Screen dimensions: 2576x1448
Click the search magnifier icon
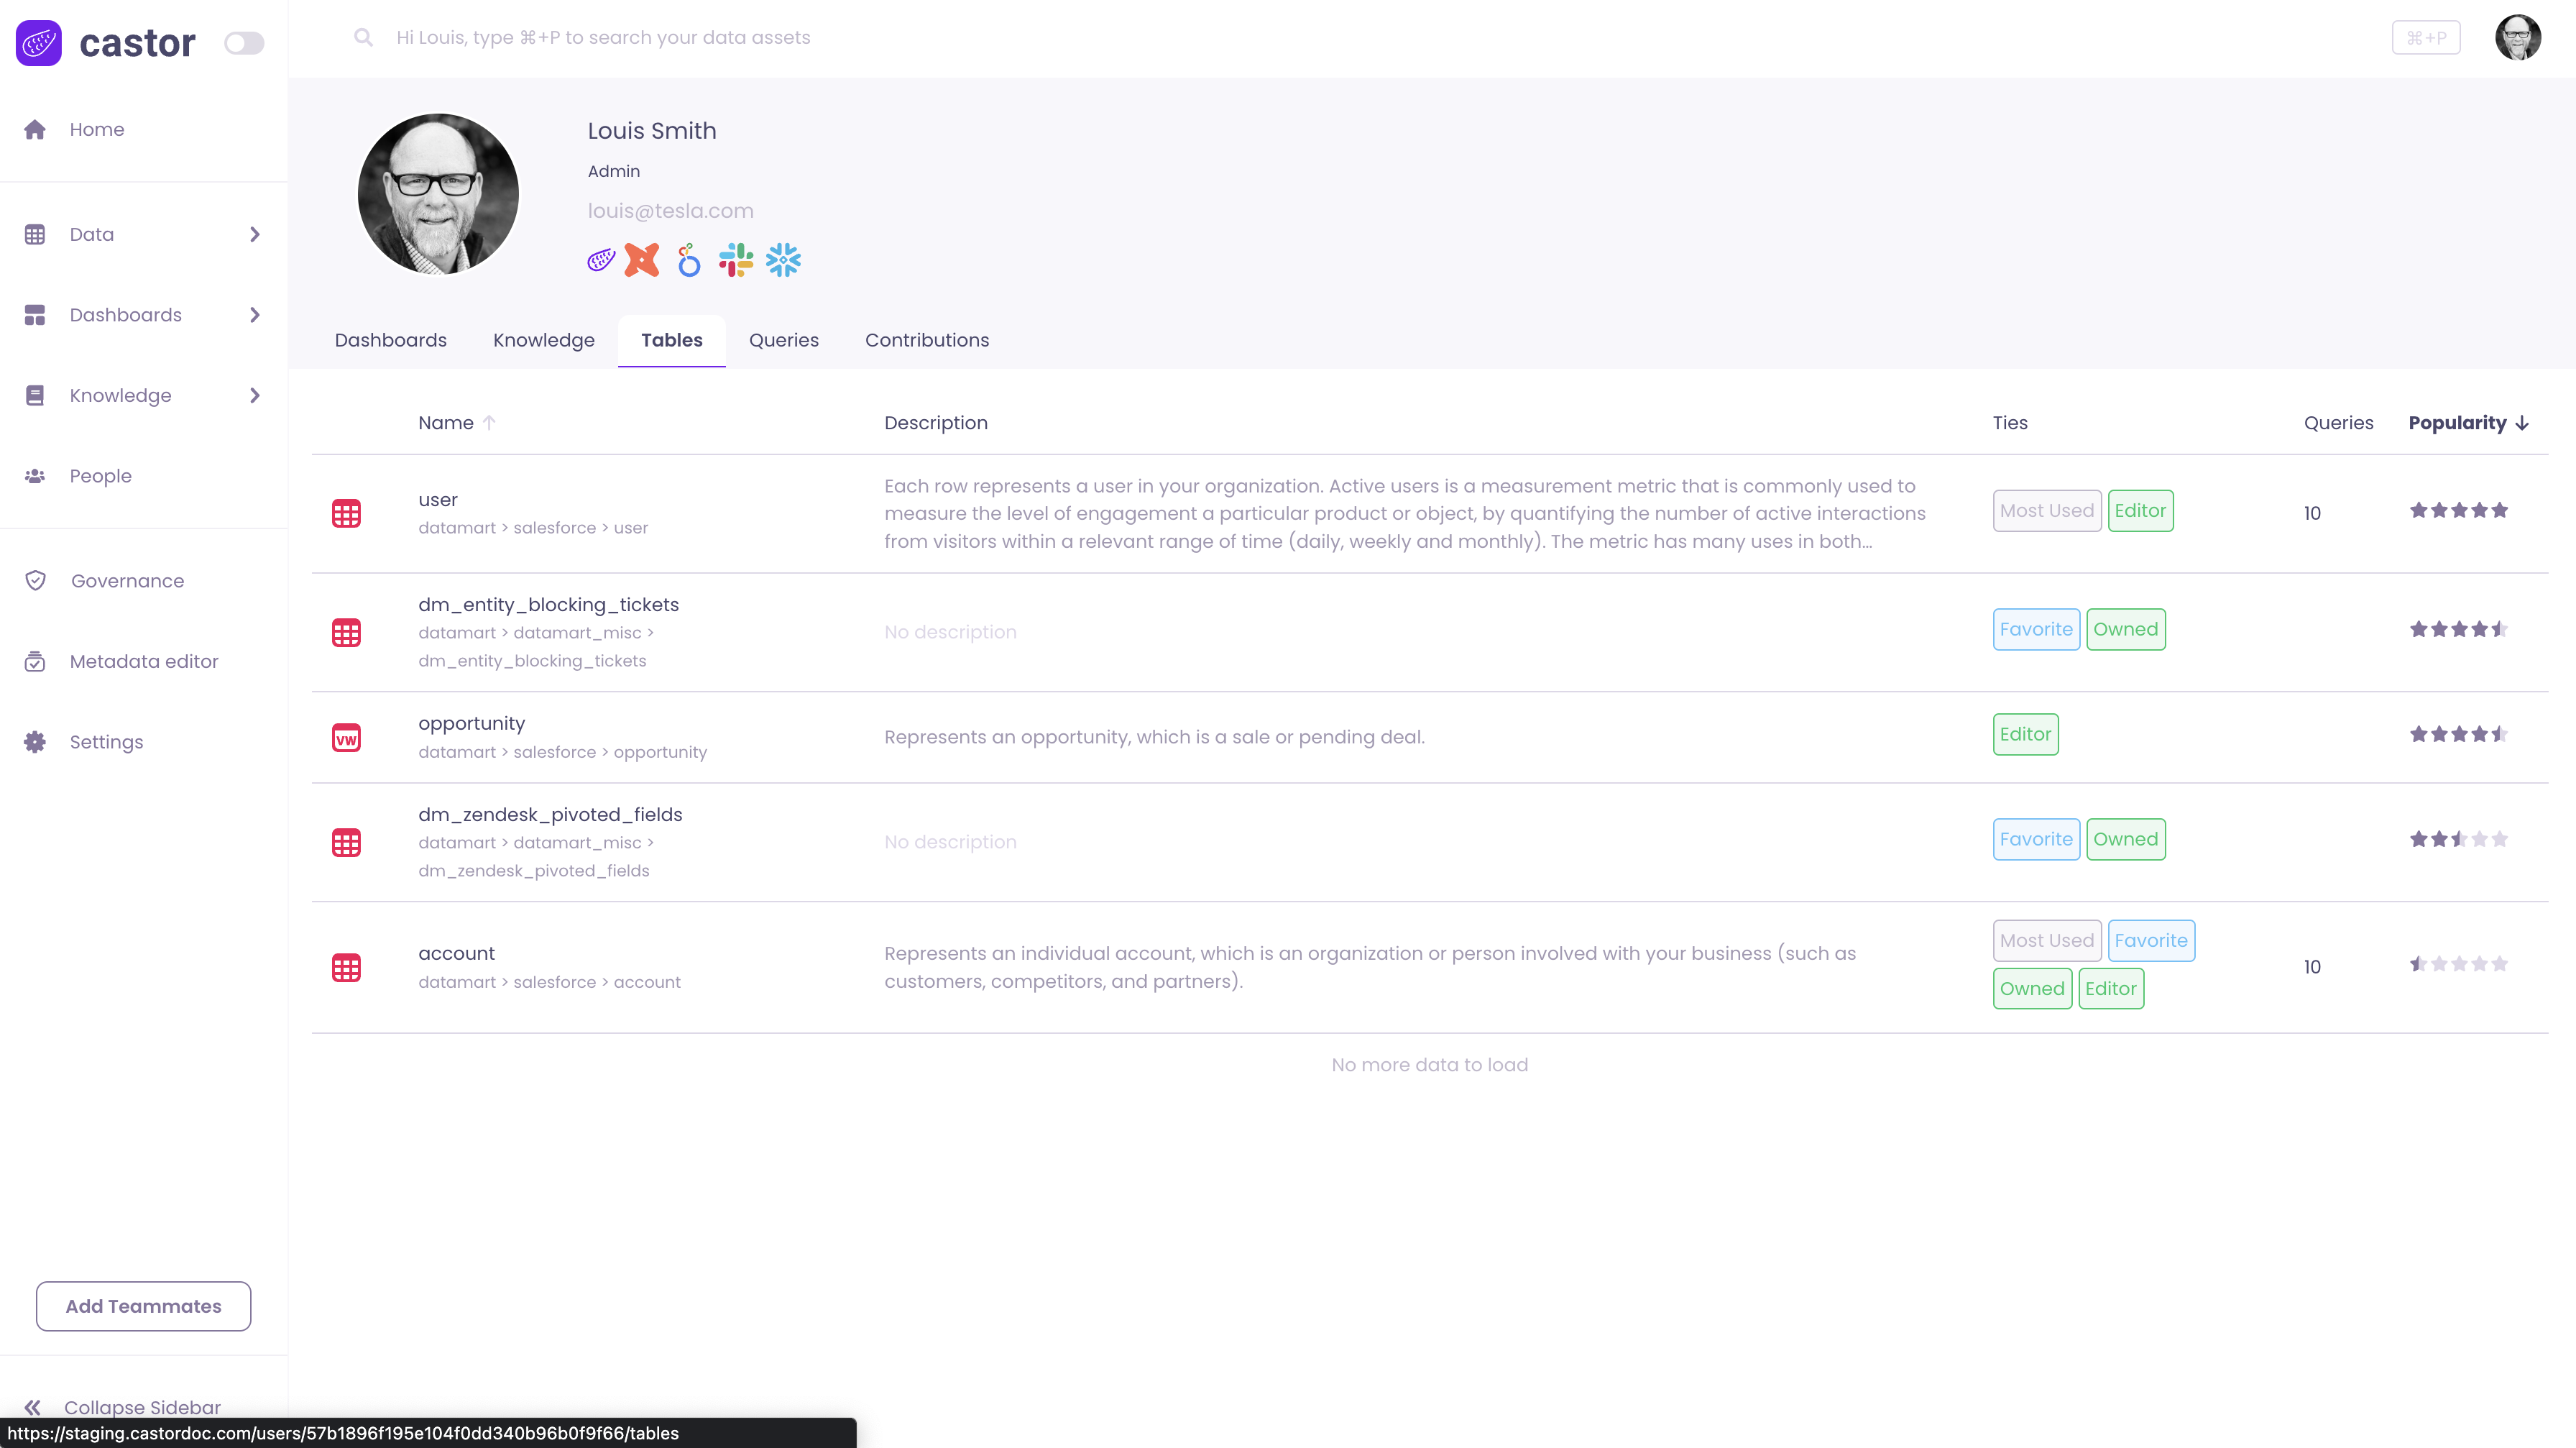coord(363,38)
